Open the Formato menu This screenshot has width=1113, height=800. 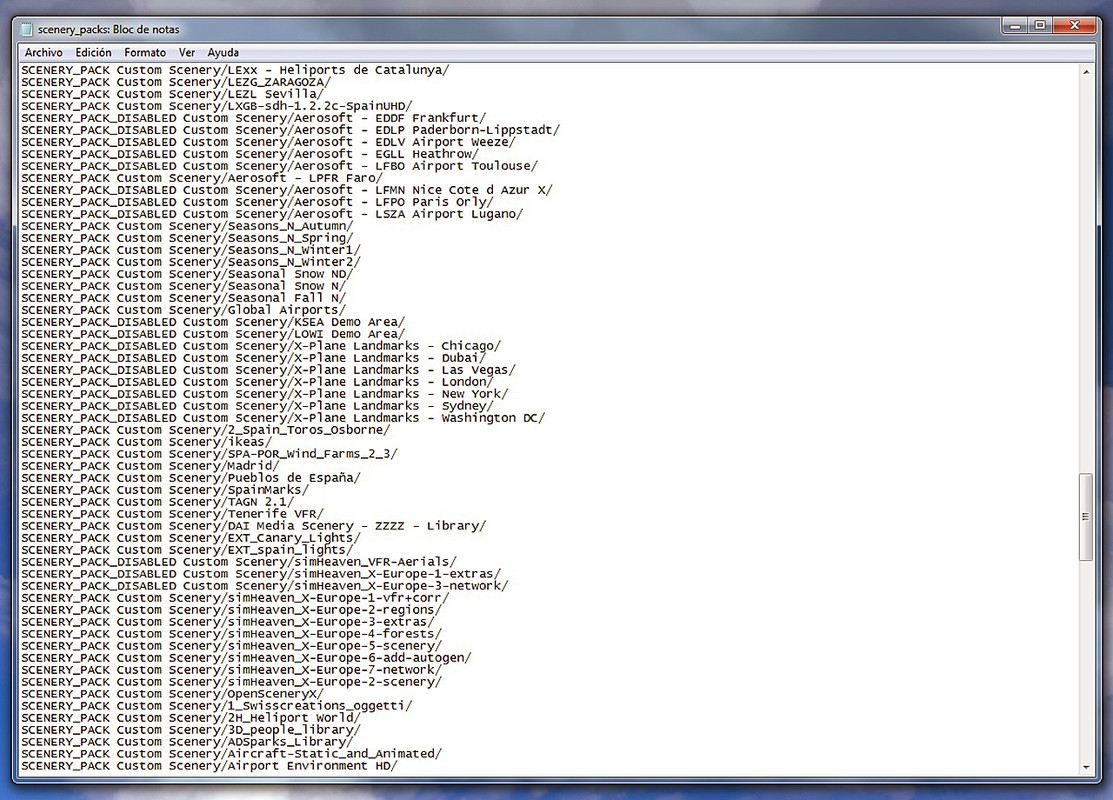[145, 53]
